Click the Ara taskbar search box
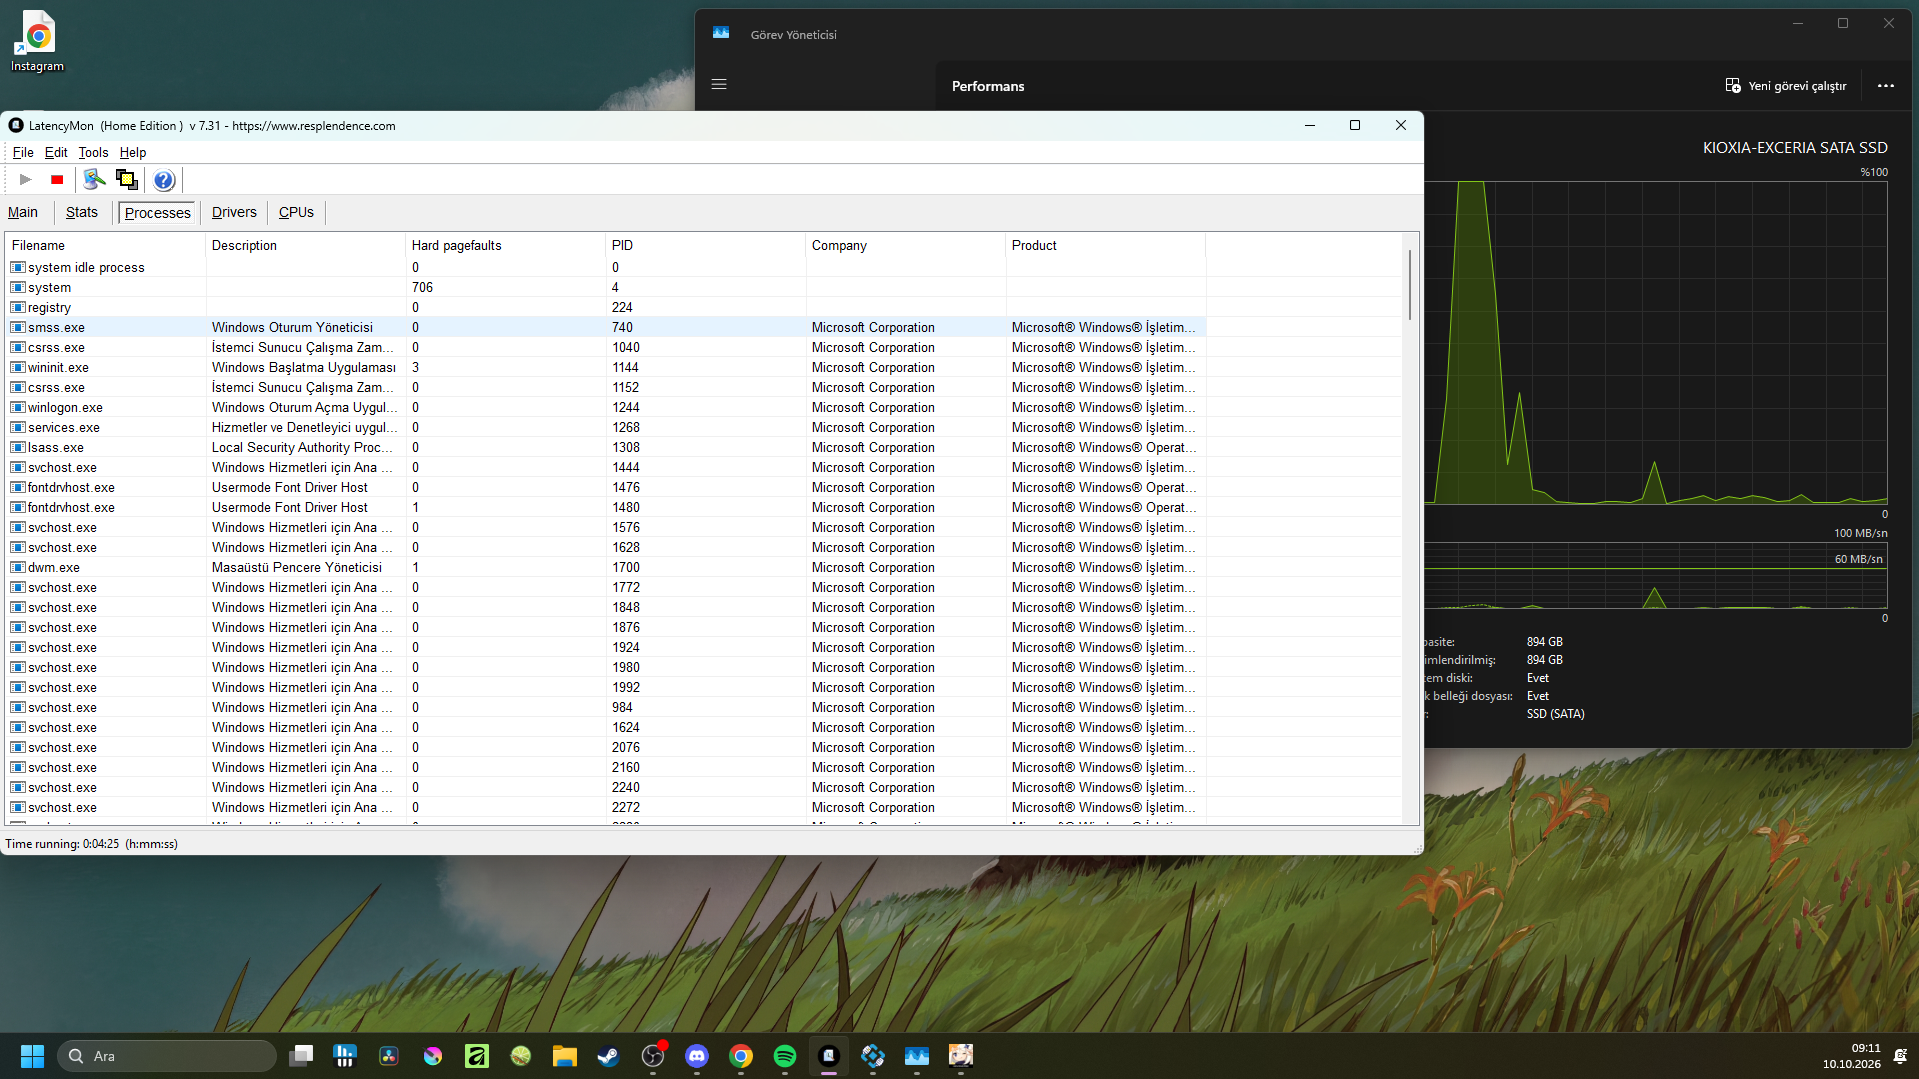This screenshot has width=1919, height=1079. [167, 1056]
